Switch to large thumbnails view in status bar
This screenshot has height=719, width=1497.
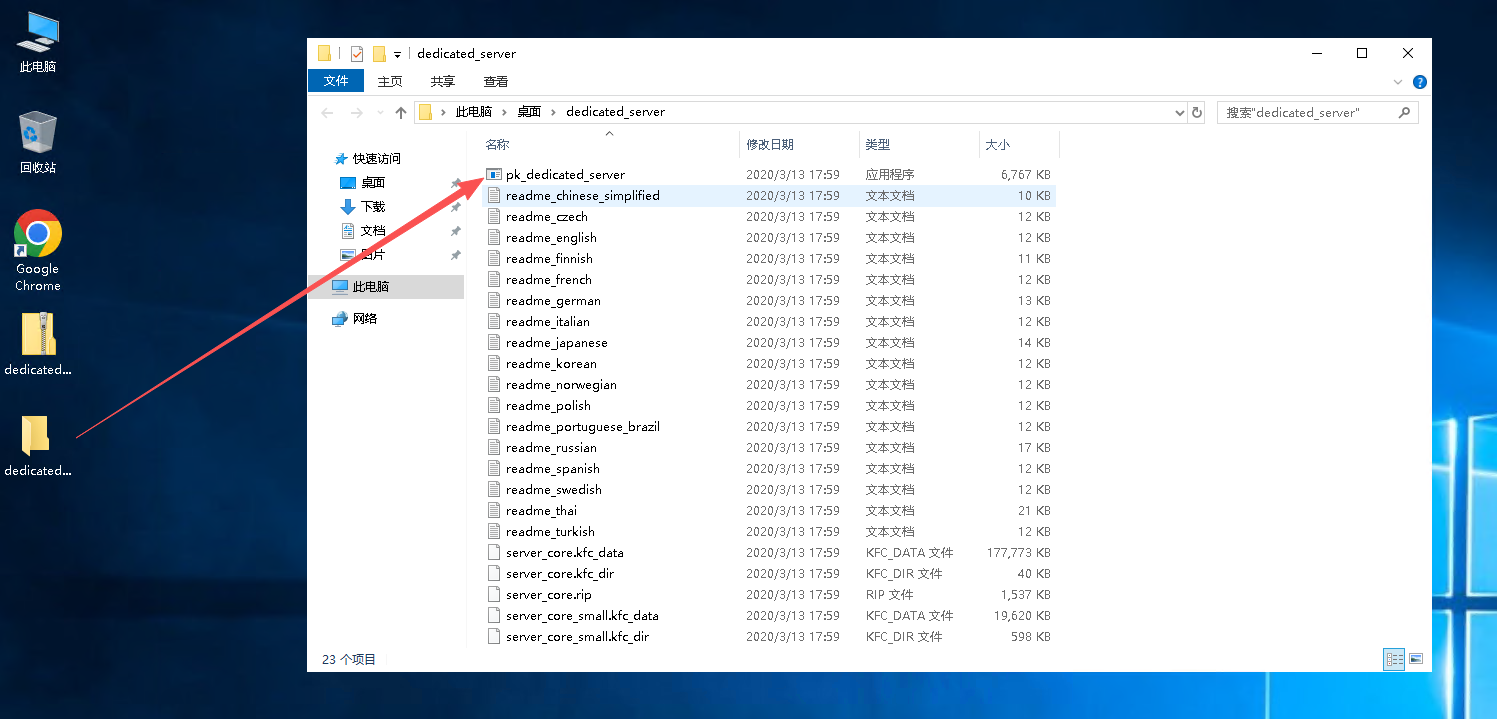click(x=1415, y=659)
